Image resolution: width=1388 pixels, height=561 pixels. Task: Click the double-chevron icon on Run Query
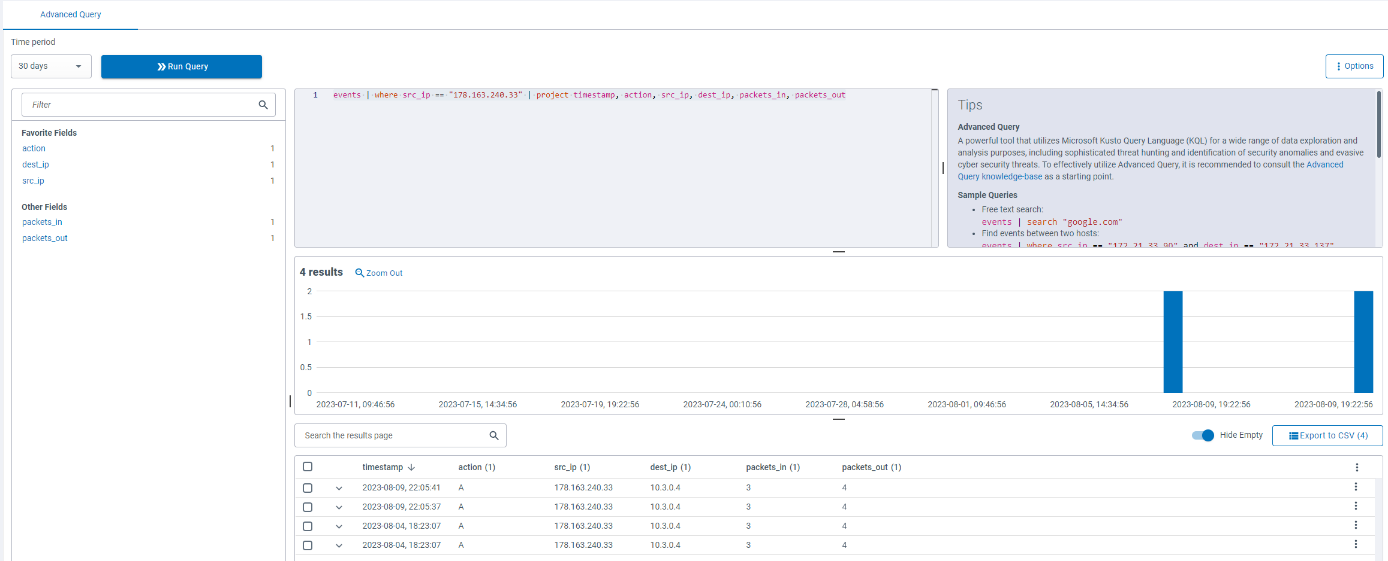click(161, 67)
